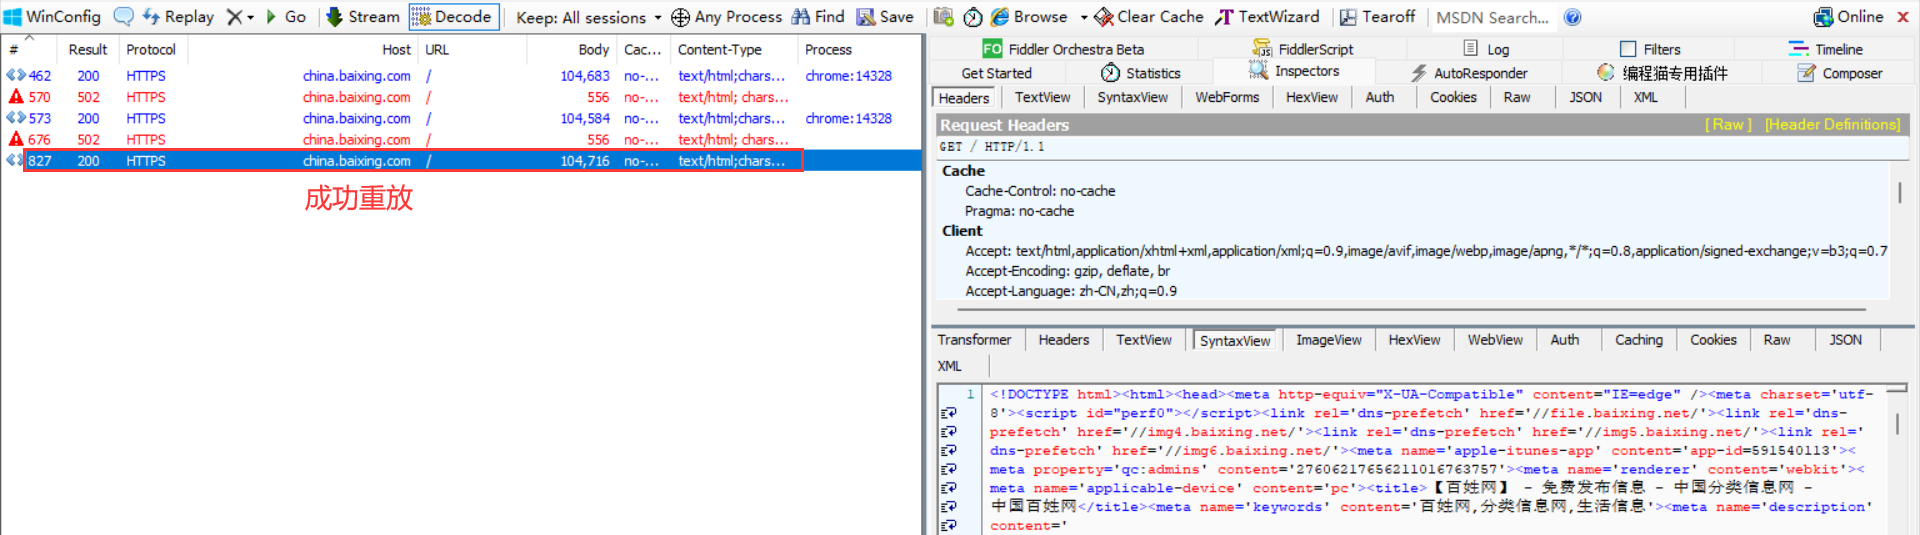
Task: Click the comment speech bubble icon
Action: (123, 17)
